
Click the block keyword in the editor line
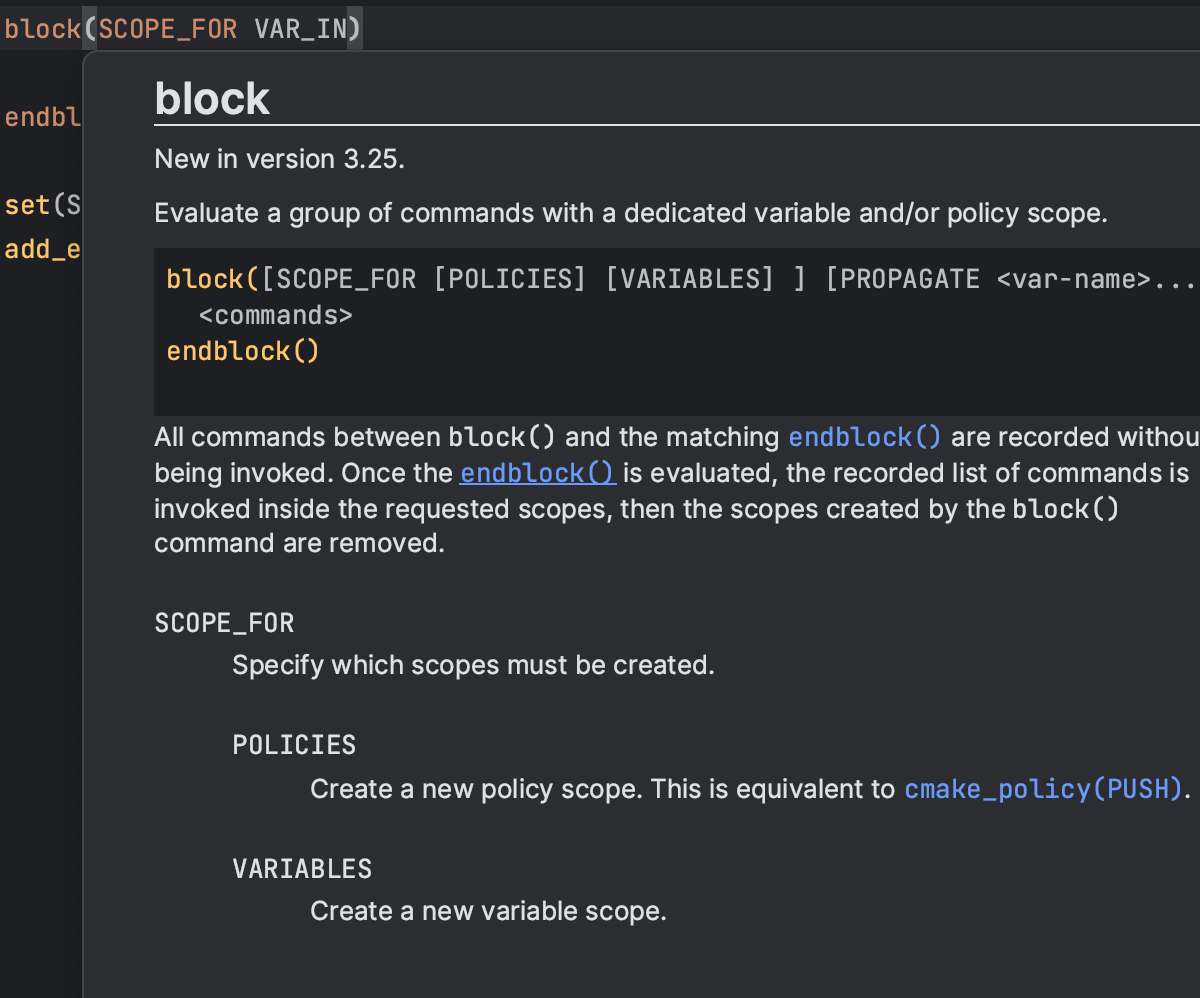42,30
